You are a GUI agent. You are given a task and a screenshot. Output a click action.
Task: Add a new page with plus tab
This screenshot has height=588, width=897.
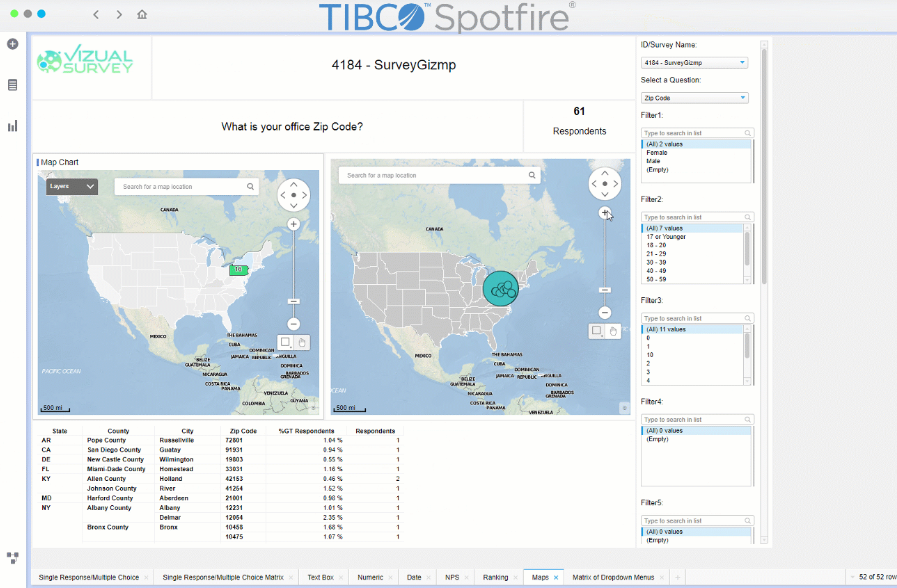[677, 577]
